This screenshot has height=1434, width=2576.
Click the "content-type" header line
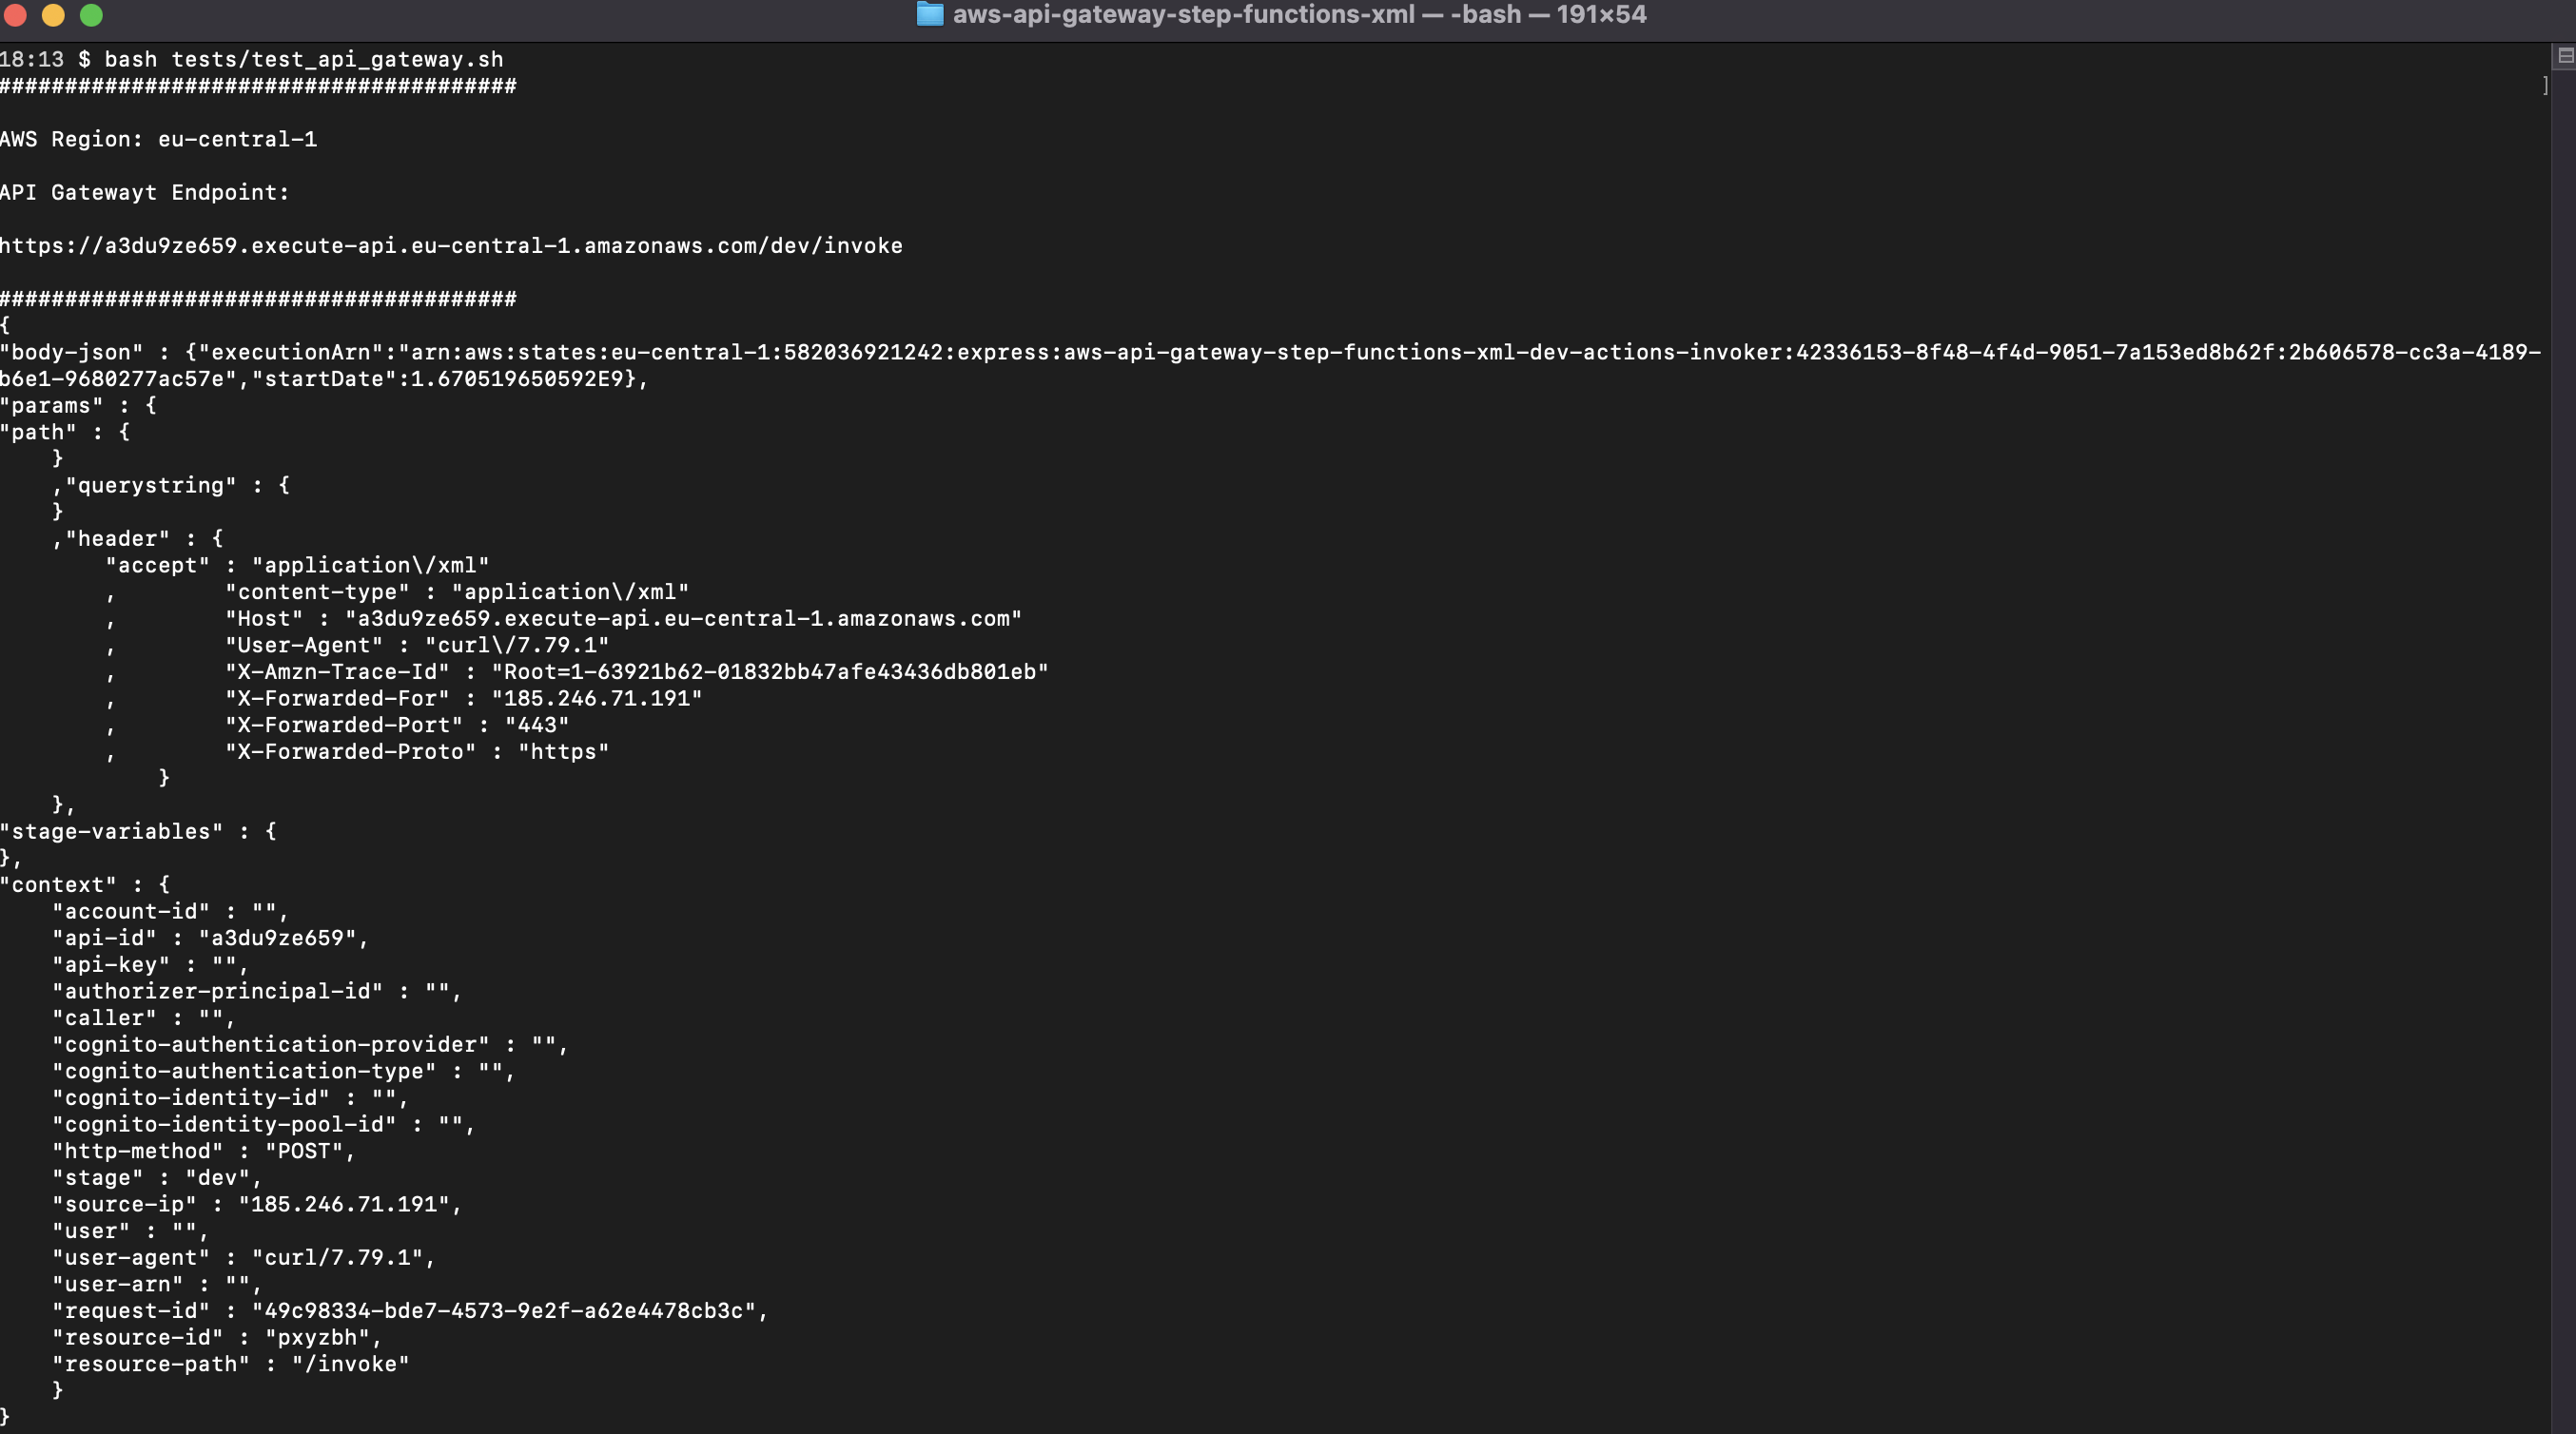(x=457, y=592)
